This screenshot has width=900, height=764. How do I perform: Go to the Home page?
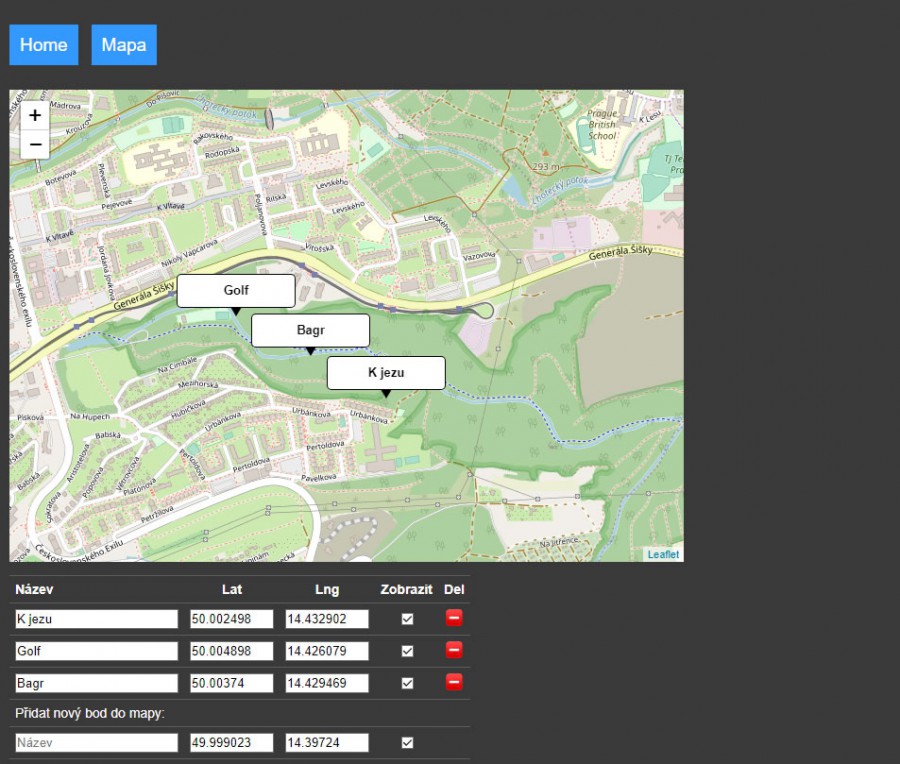pos(44,45)
